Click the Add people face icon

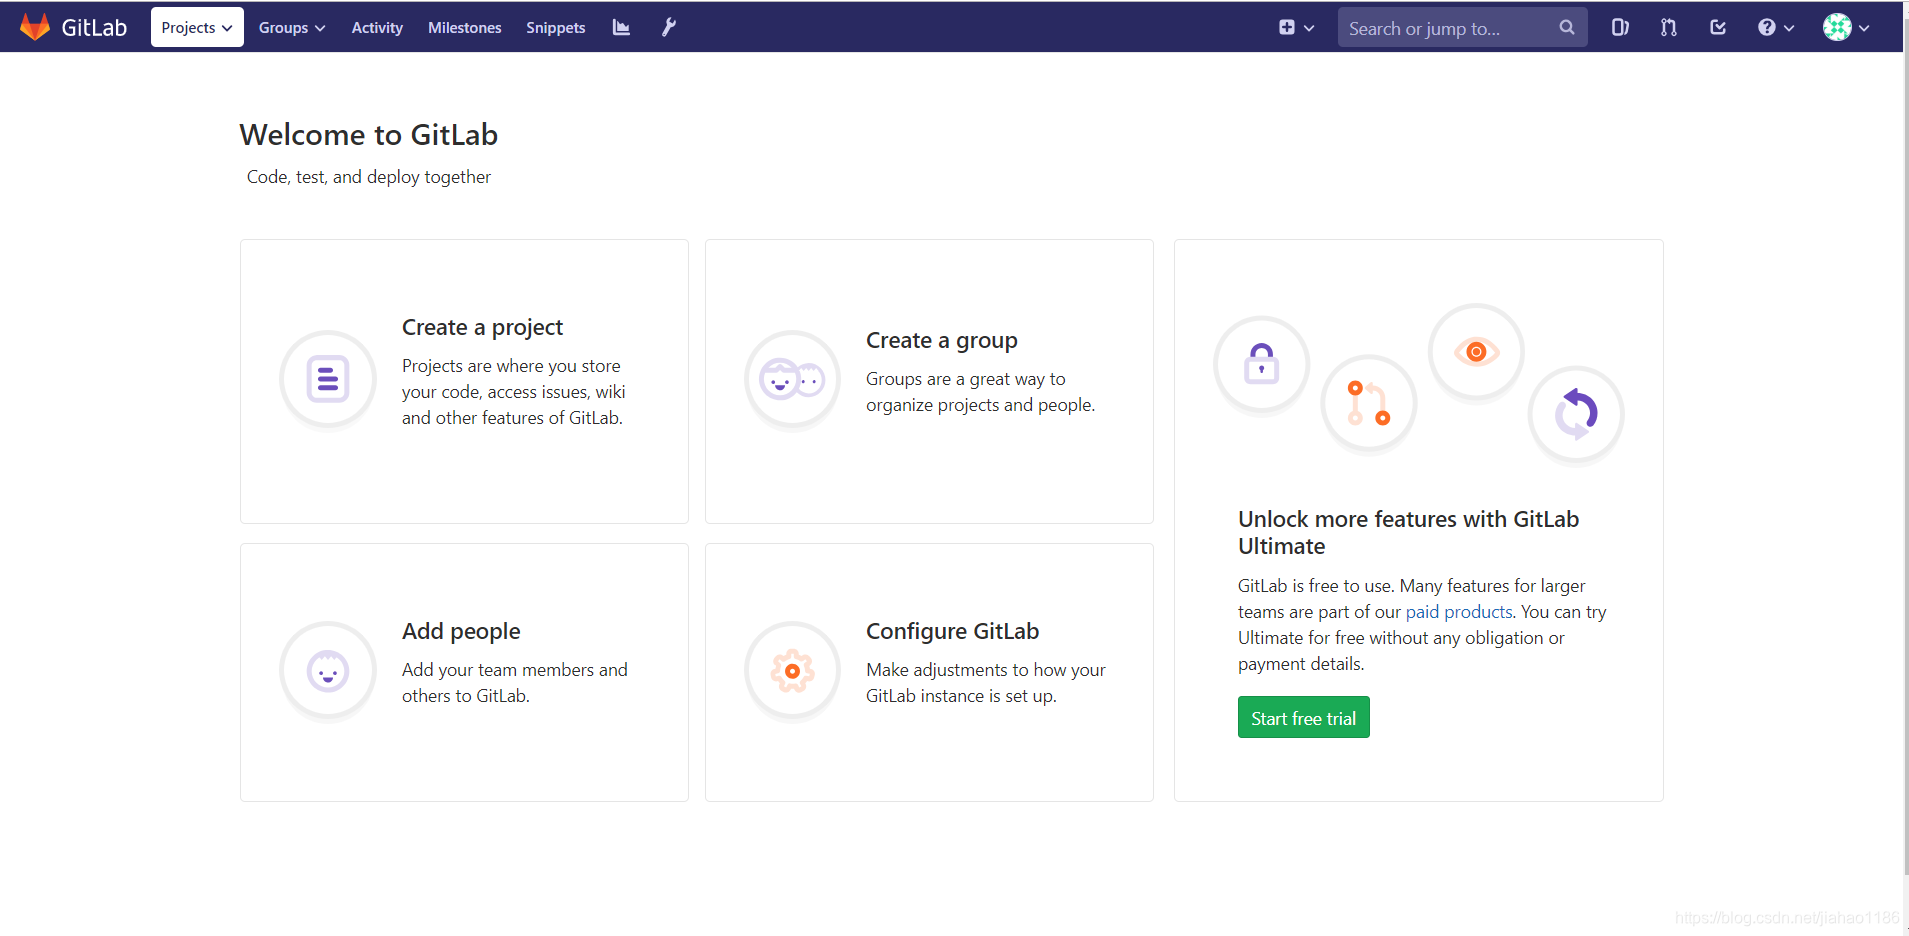328,671
